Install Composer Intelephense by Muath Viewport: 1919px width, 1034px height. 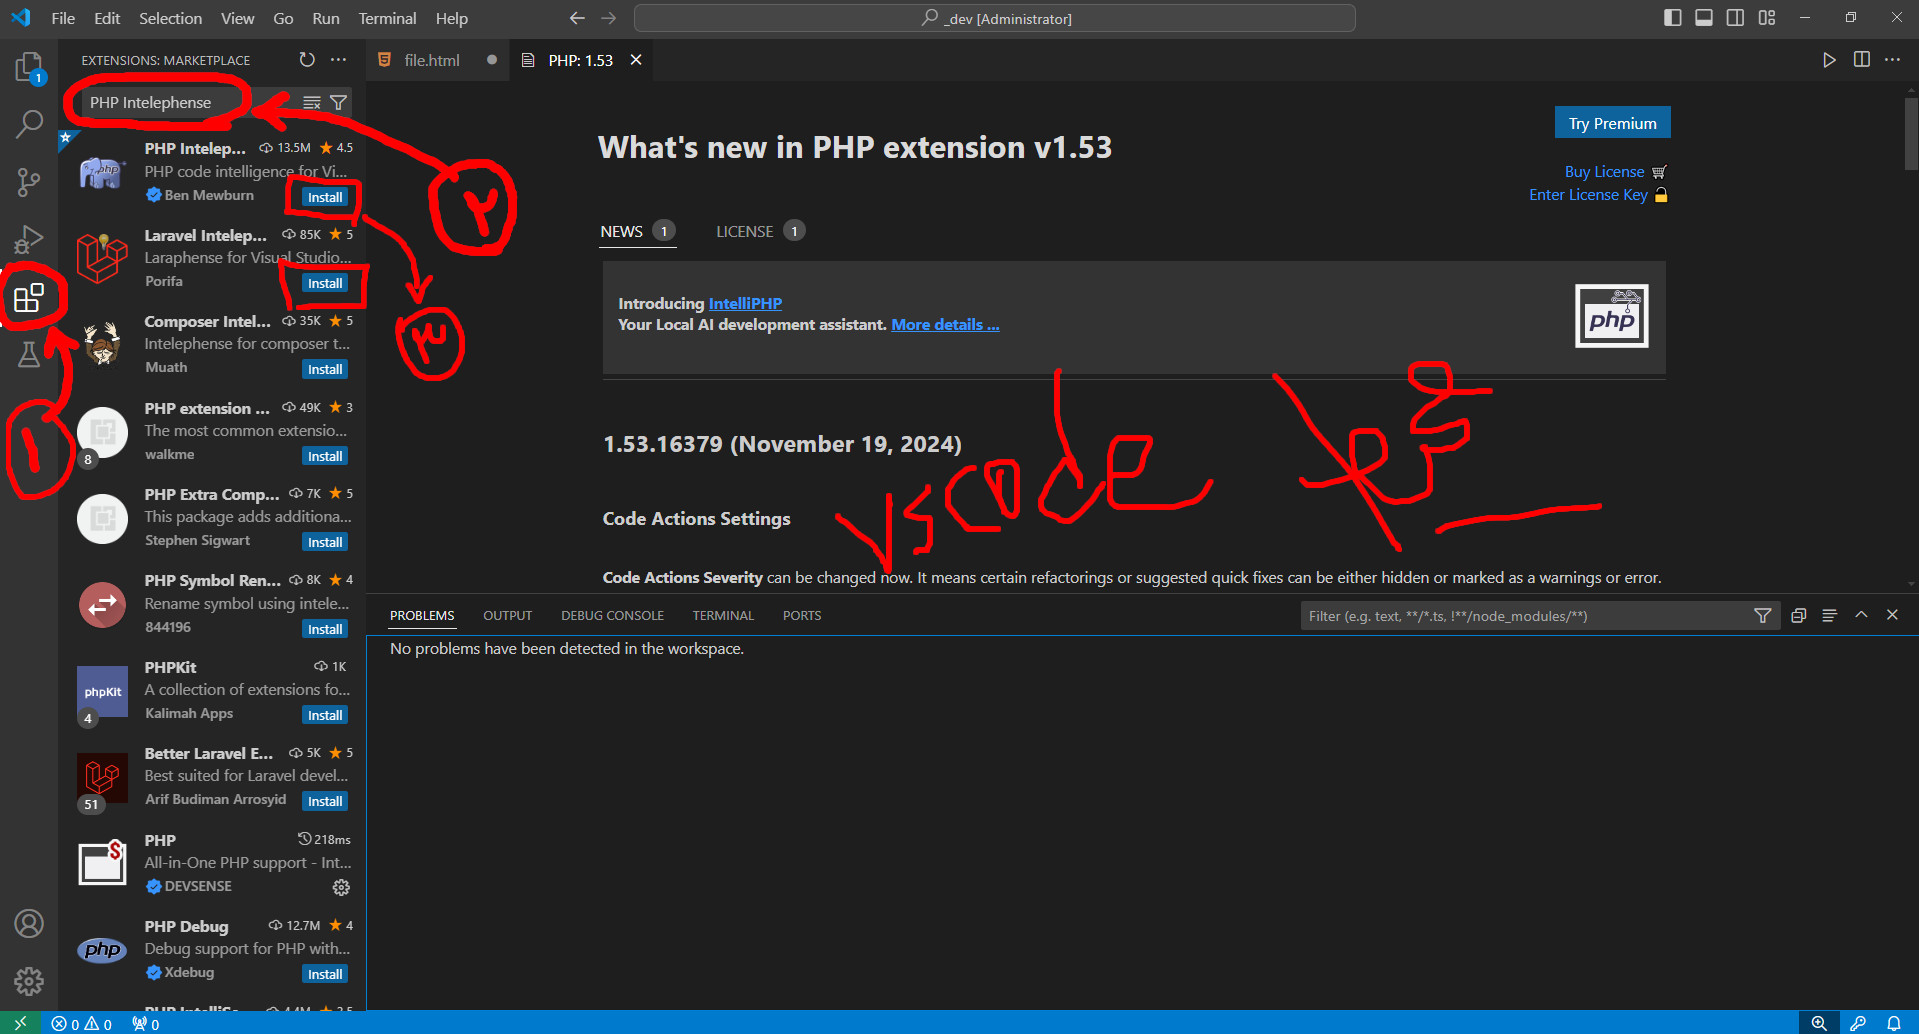click(325, 369)
